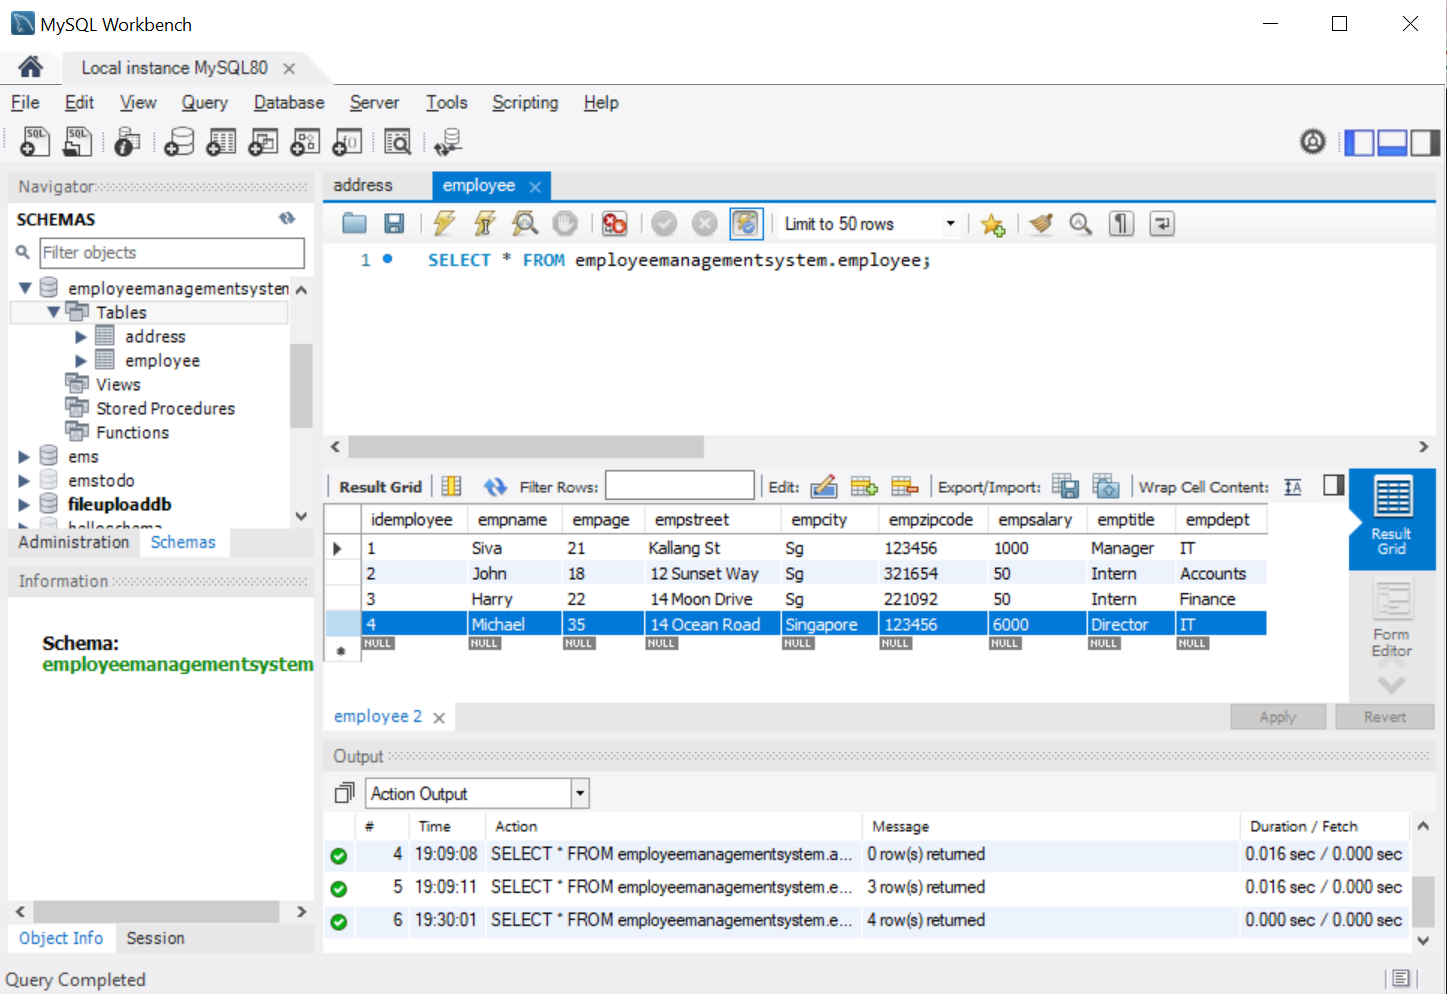The width and height of the screenshot is (1447, 994).
Task: Execute the SQL query with the lightning bolt
Action: pos(443,223)
